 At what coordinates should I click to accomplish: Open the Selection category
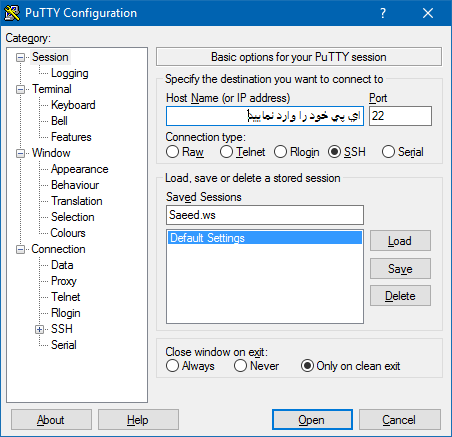click(x=73, y=217)
